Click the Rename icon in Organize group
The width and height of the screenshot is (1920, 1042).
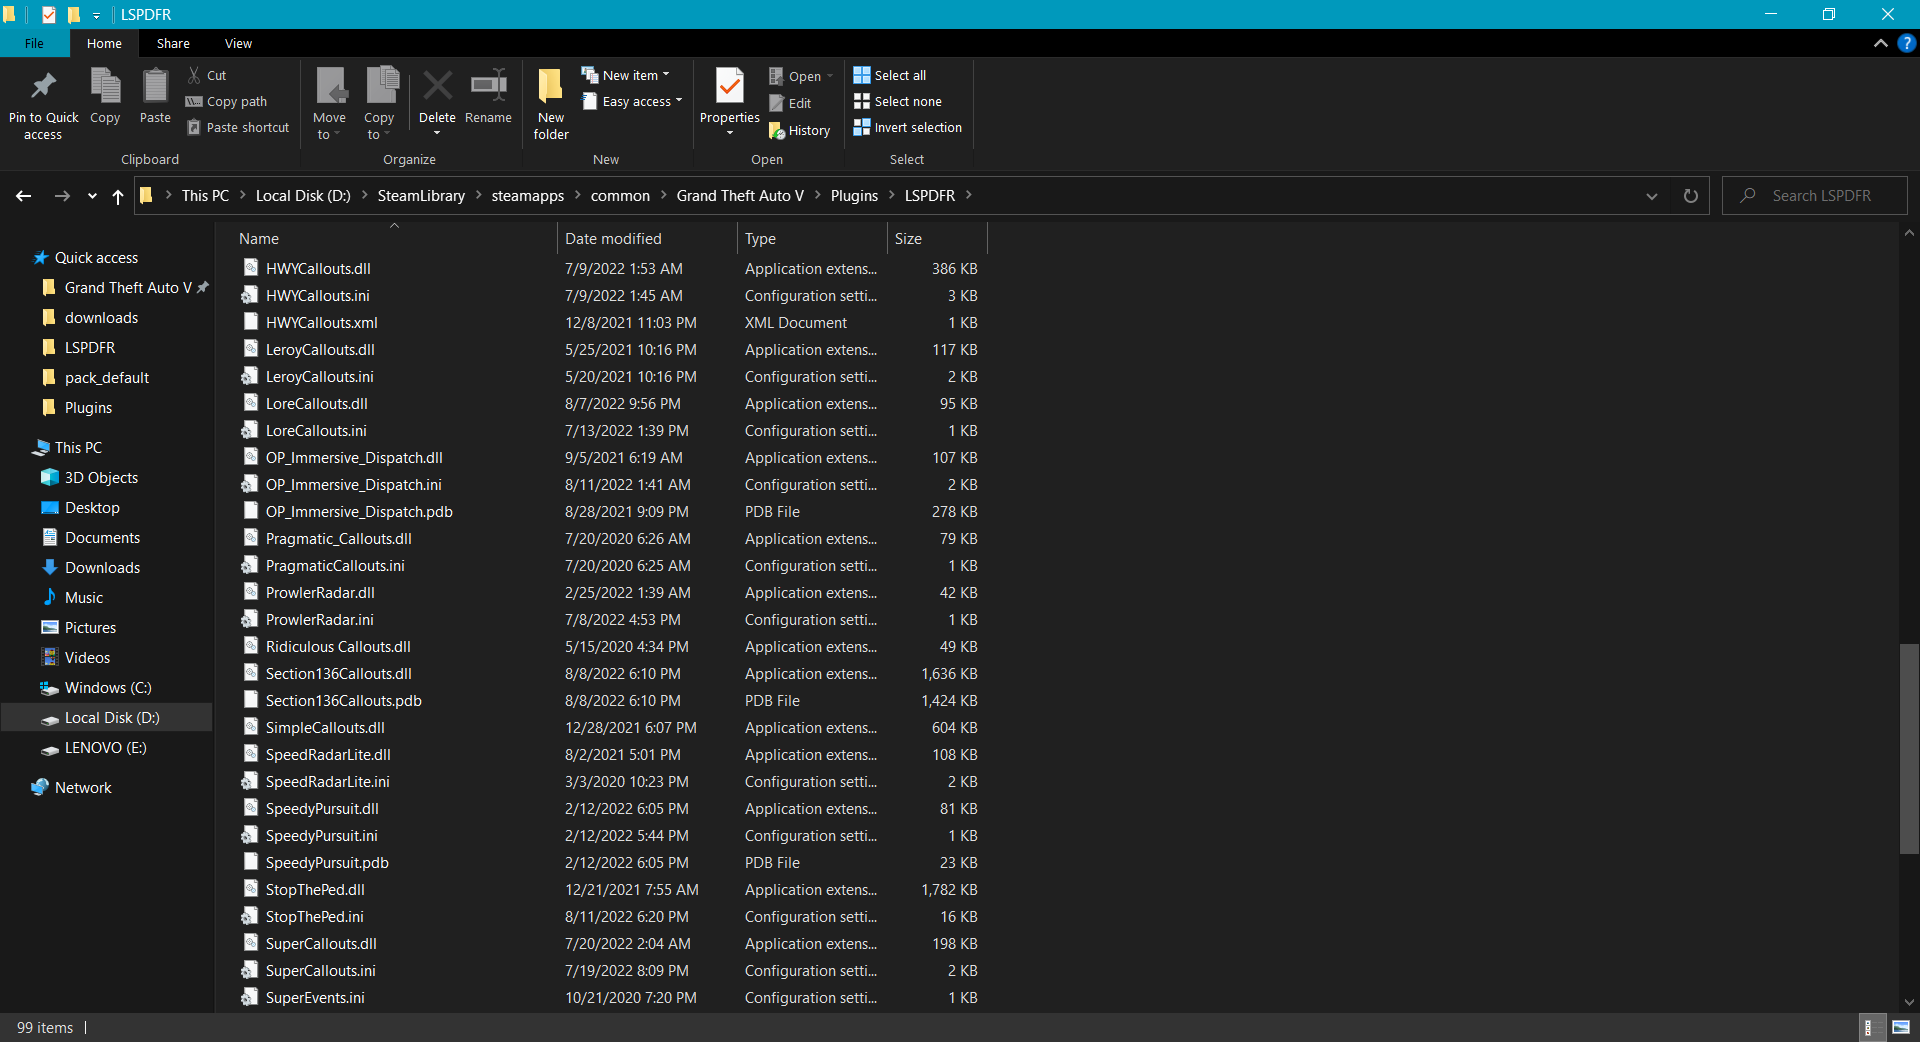click(x=488, y=88)
